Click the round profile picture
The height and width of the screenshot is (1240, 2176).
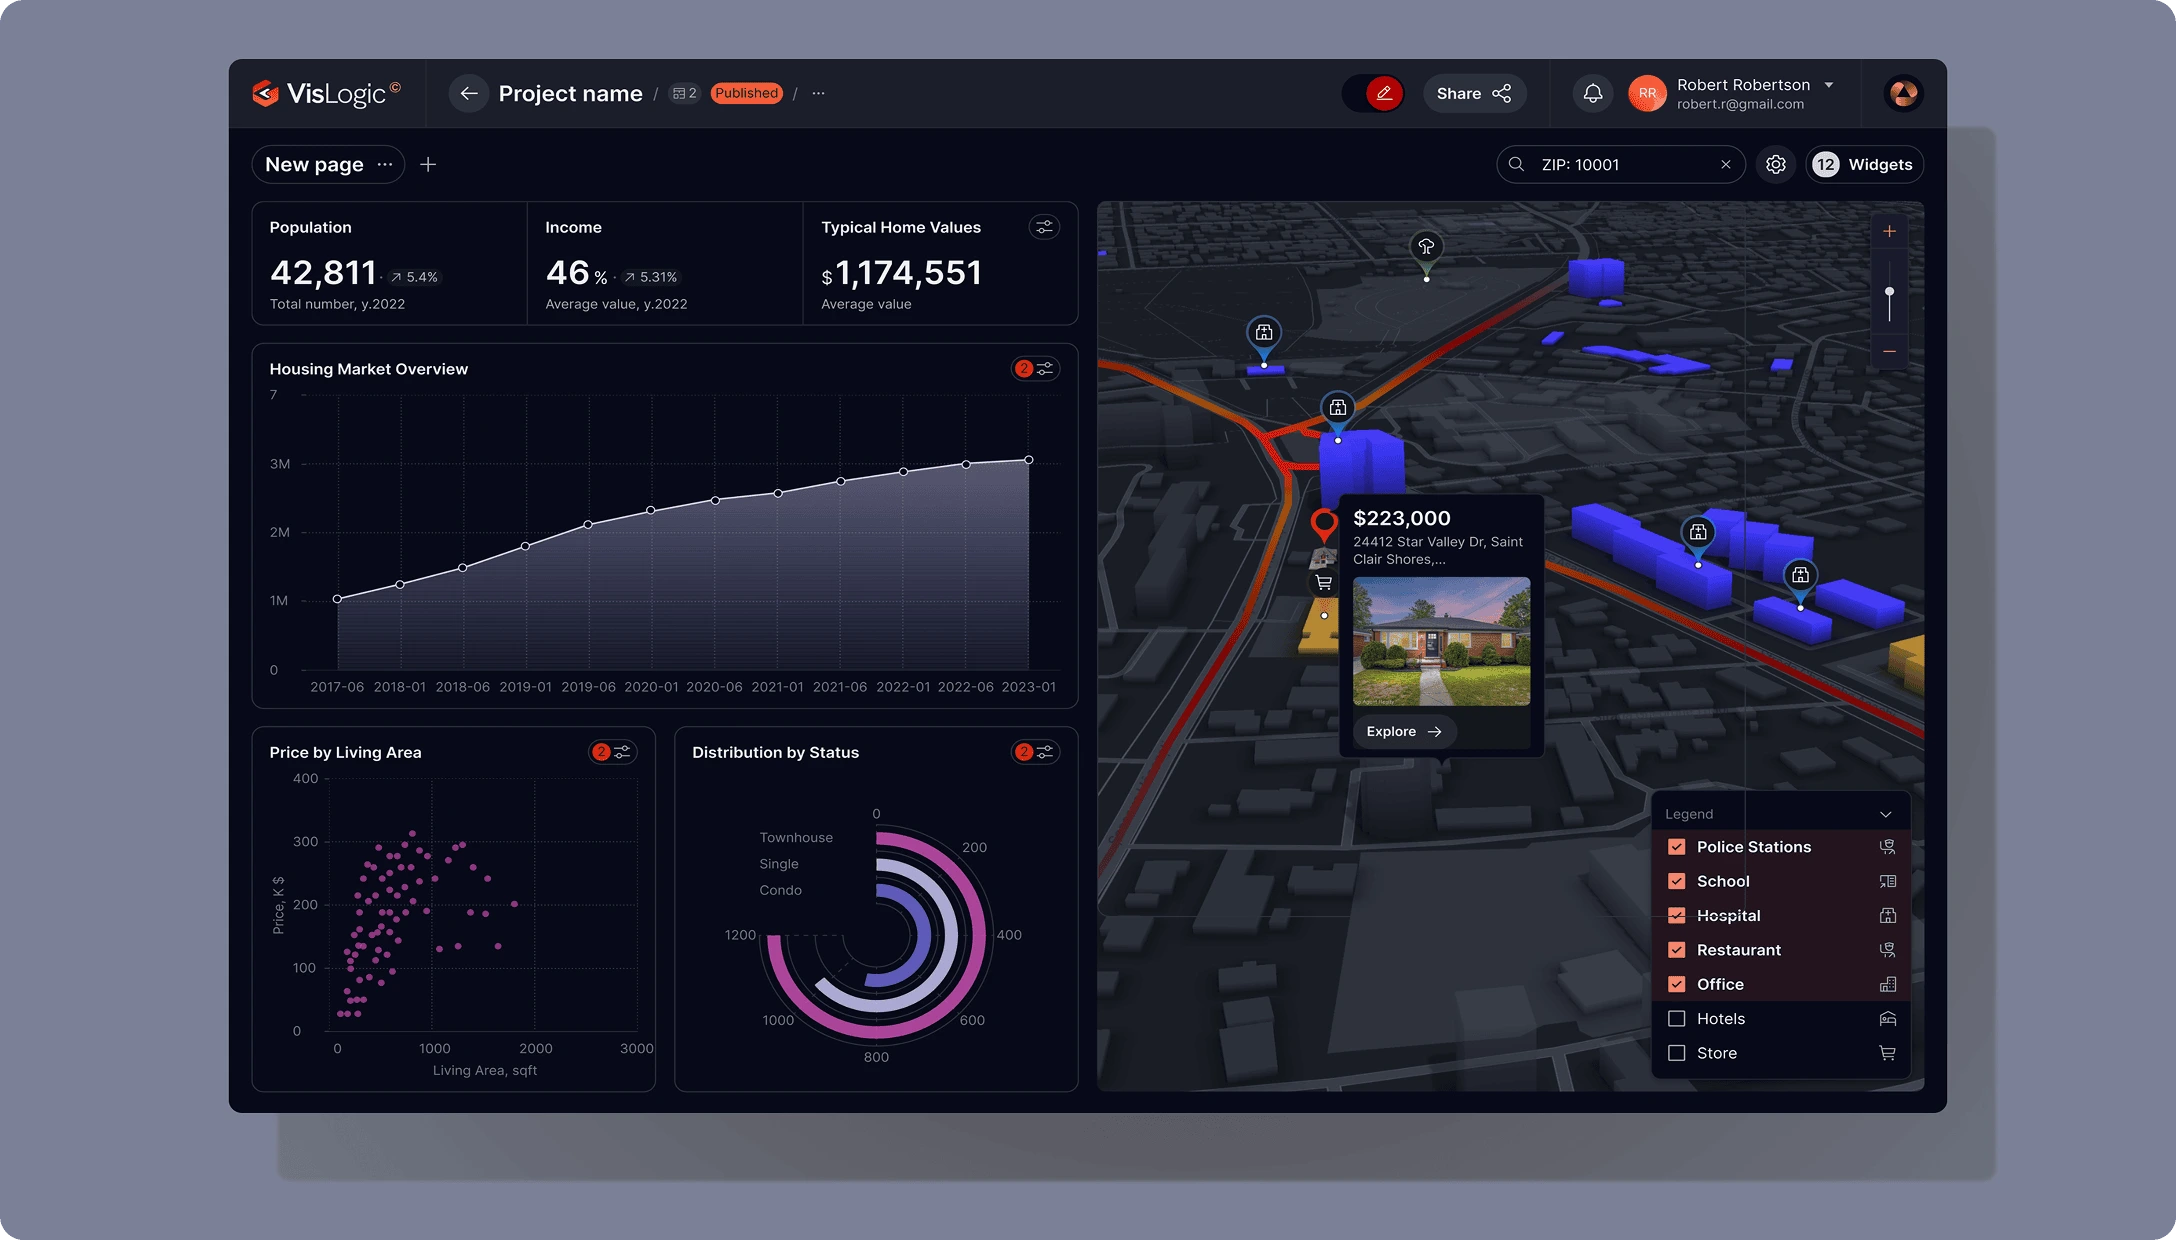1903,93
